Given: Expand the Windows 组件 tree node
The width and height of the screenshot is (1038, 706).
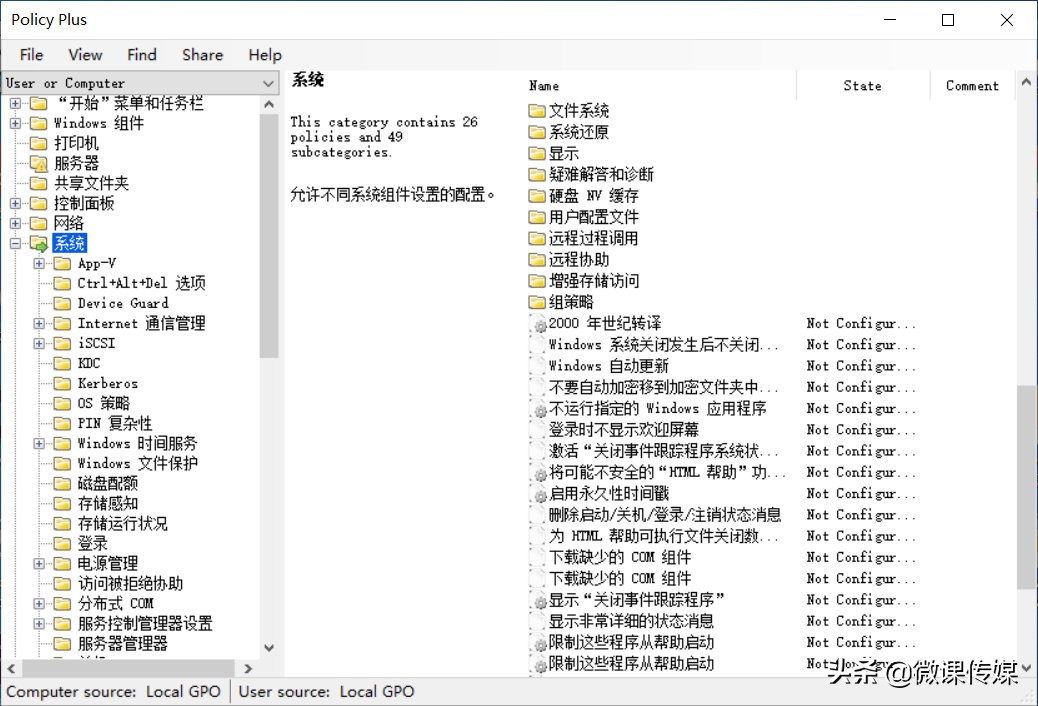Looking at the screenshot, I should click(14, 122).
